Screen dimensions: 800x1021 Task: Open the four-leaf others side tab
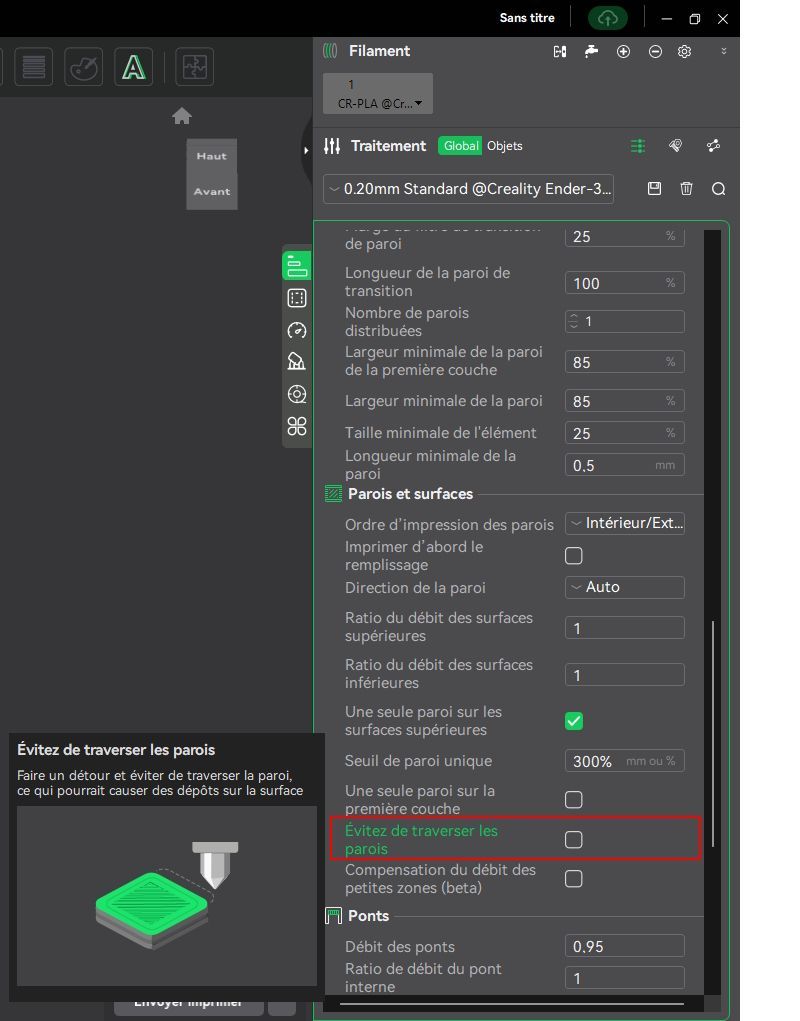[x=297, y=427]
